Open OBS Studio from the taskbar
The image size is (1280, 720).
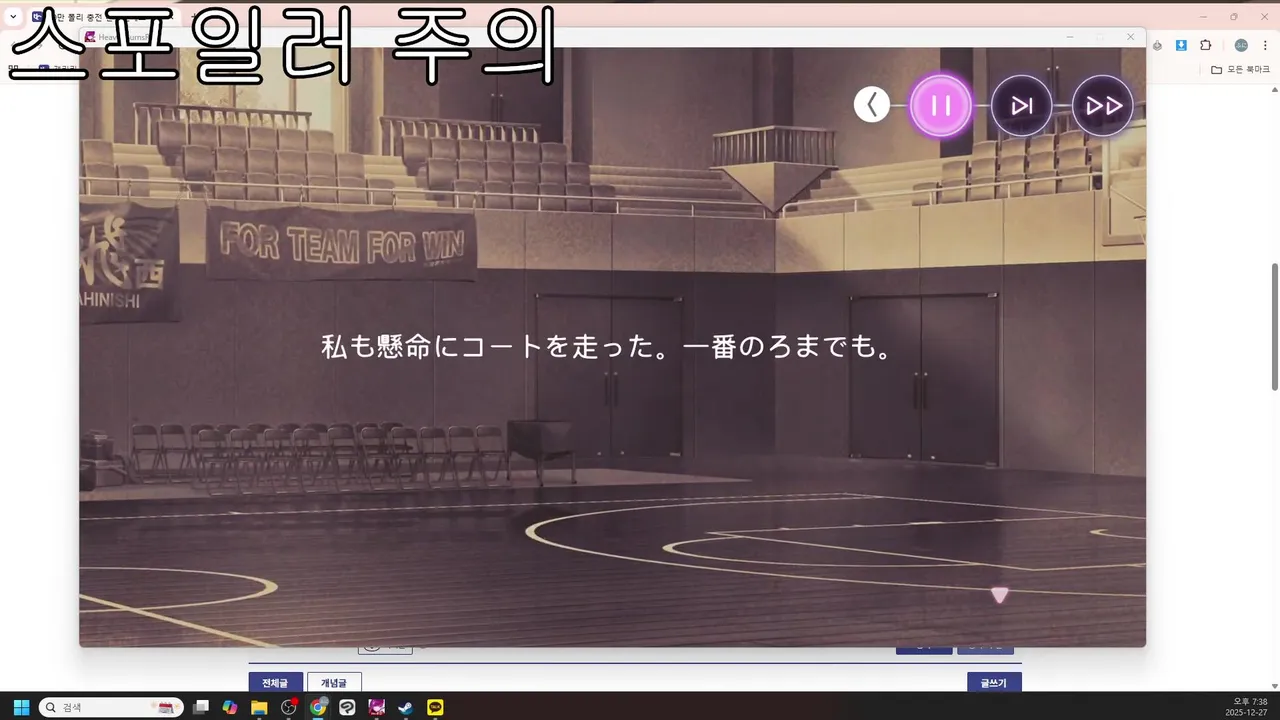(x=289, y=707)
